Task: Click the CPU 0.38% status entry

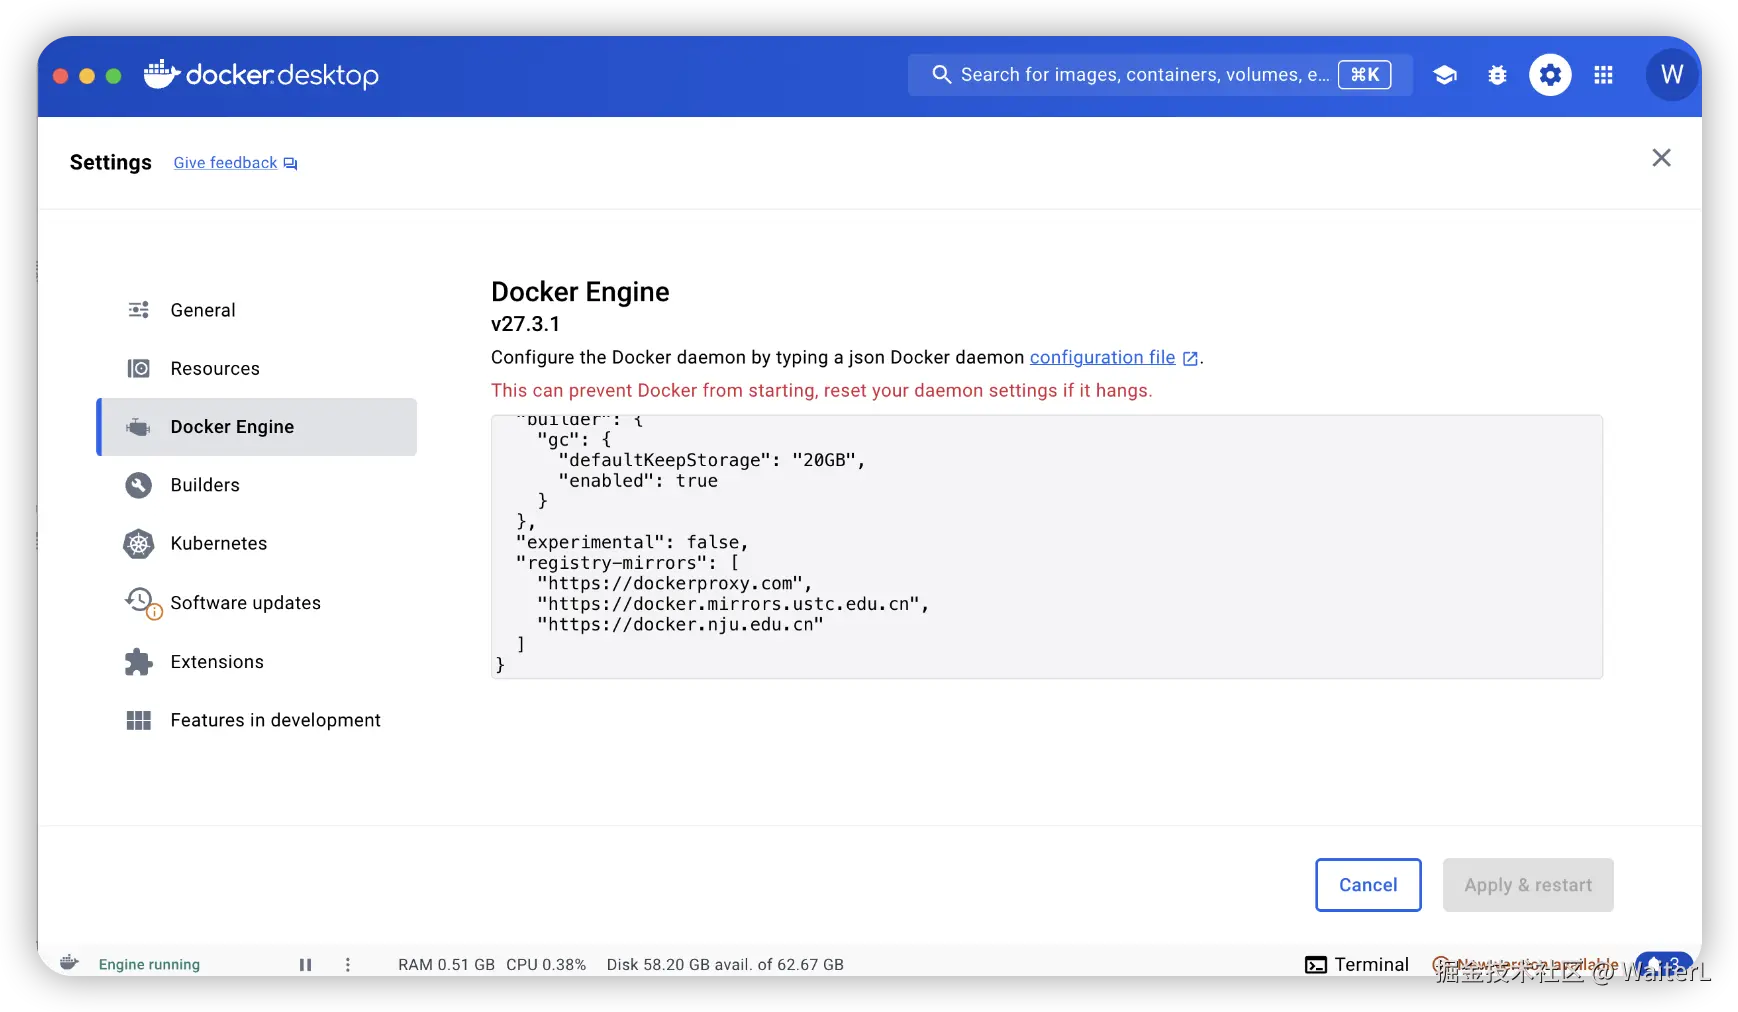Action: [x=546, y=965]
